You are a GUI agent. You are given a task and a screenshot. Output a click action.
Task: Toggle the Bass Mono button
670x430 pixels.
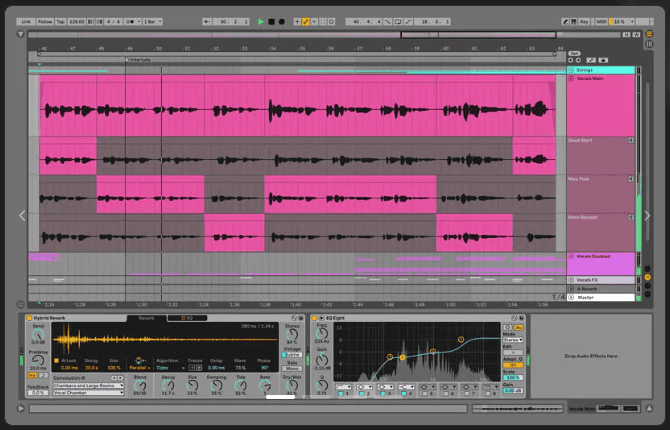pyautogui.click(x=292, y=368)
